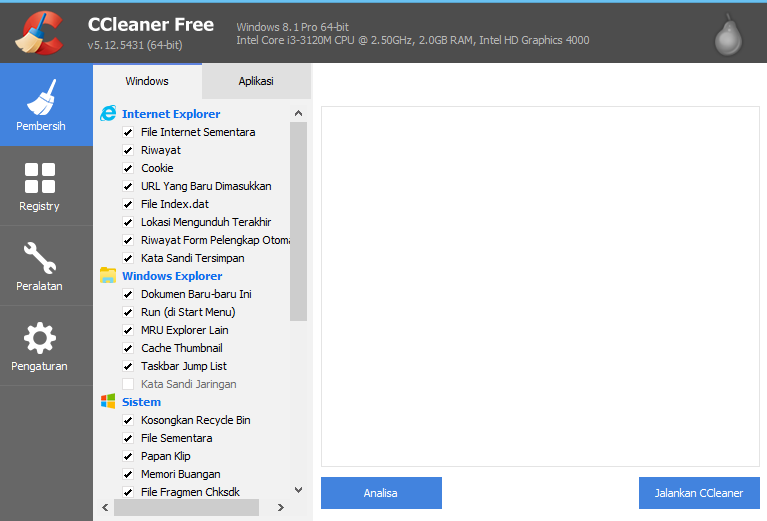Image resolution: width=767 pixels, height=521 pixels.
Task: Switch to the Windows tab
Action: click(147, 81)
